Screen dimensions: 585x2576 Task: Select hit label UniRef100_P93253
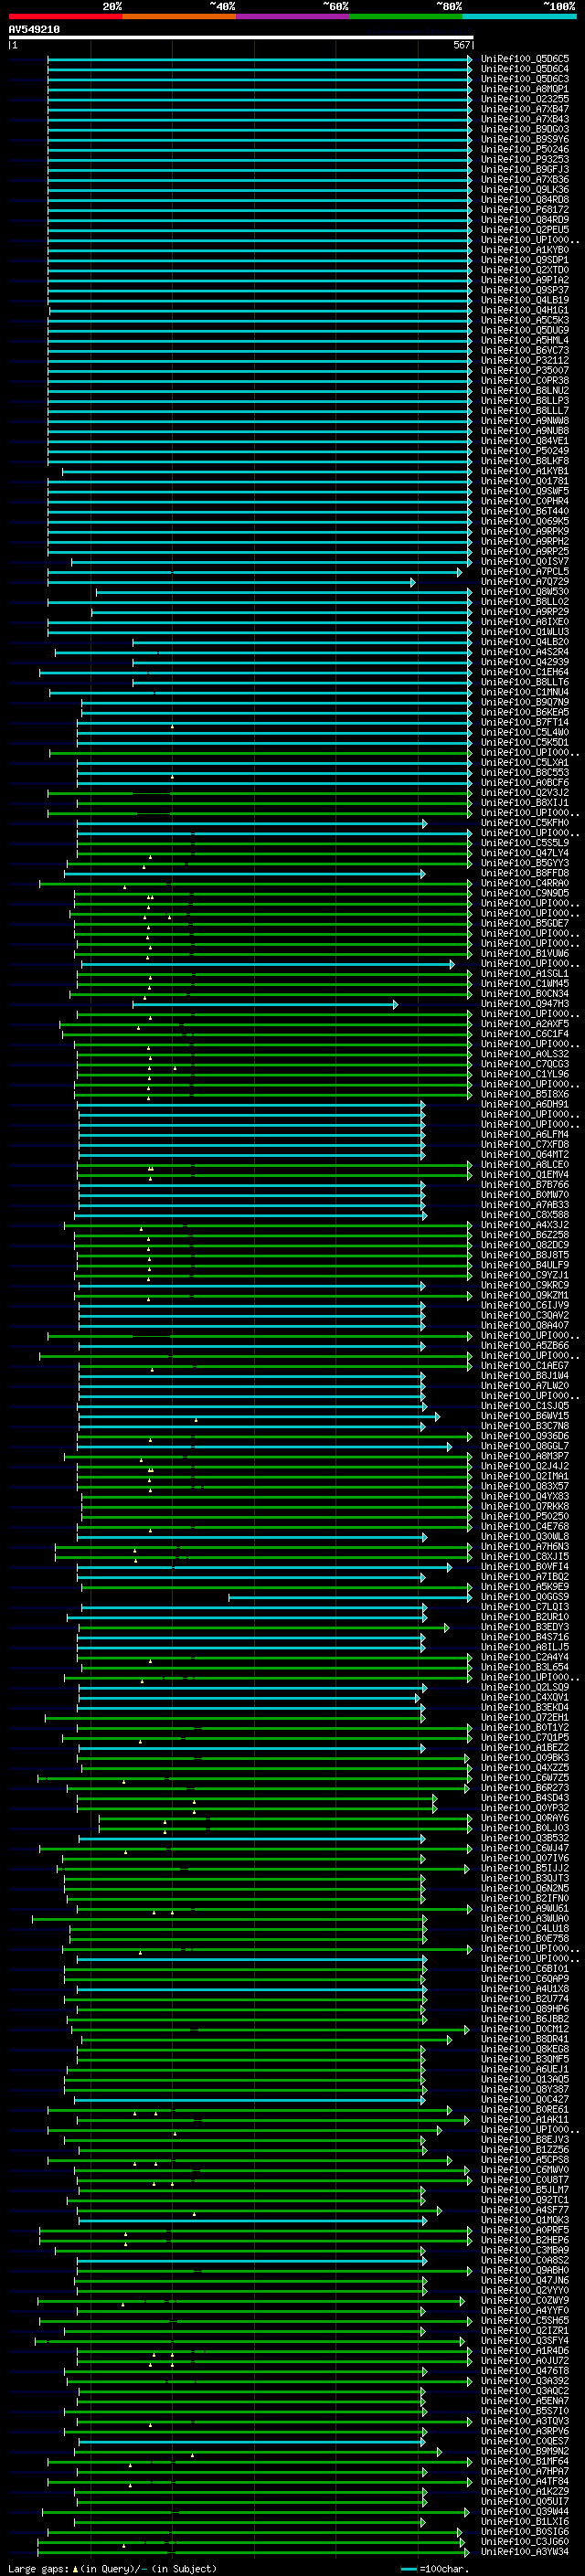(525, 159)
